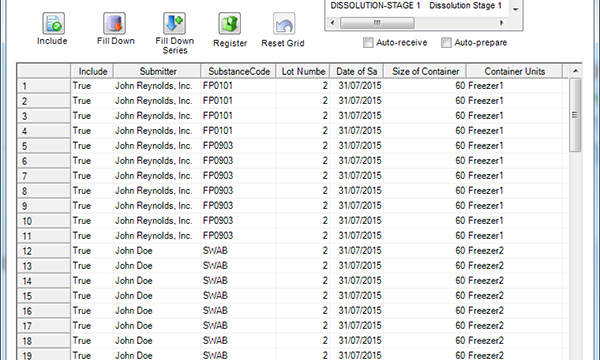Click the Lot Number column header

coord(303,71)
